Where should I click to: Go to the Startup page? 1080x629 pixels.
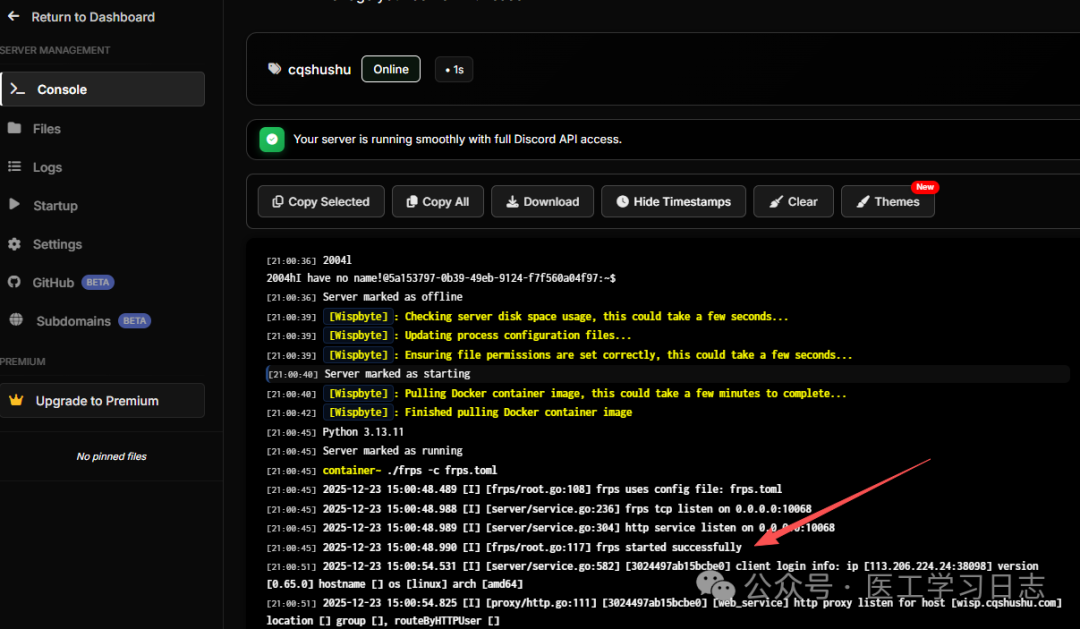pyautogui.click(x=55, y=206)
